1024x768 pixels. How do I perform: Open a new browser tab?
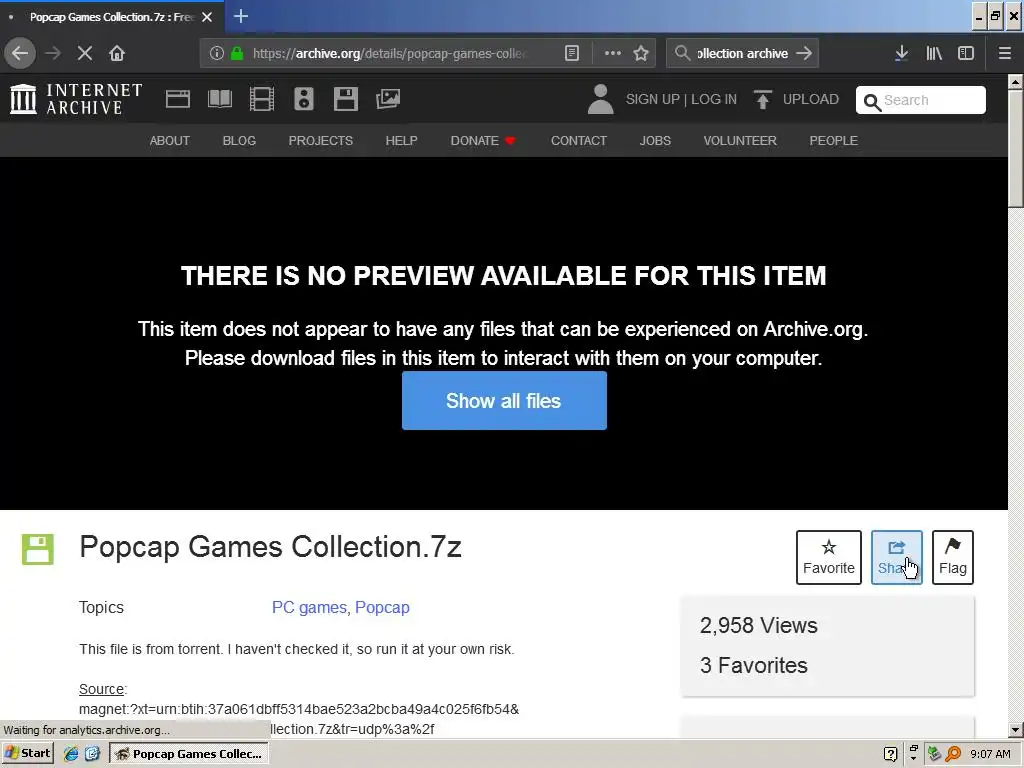240,16
